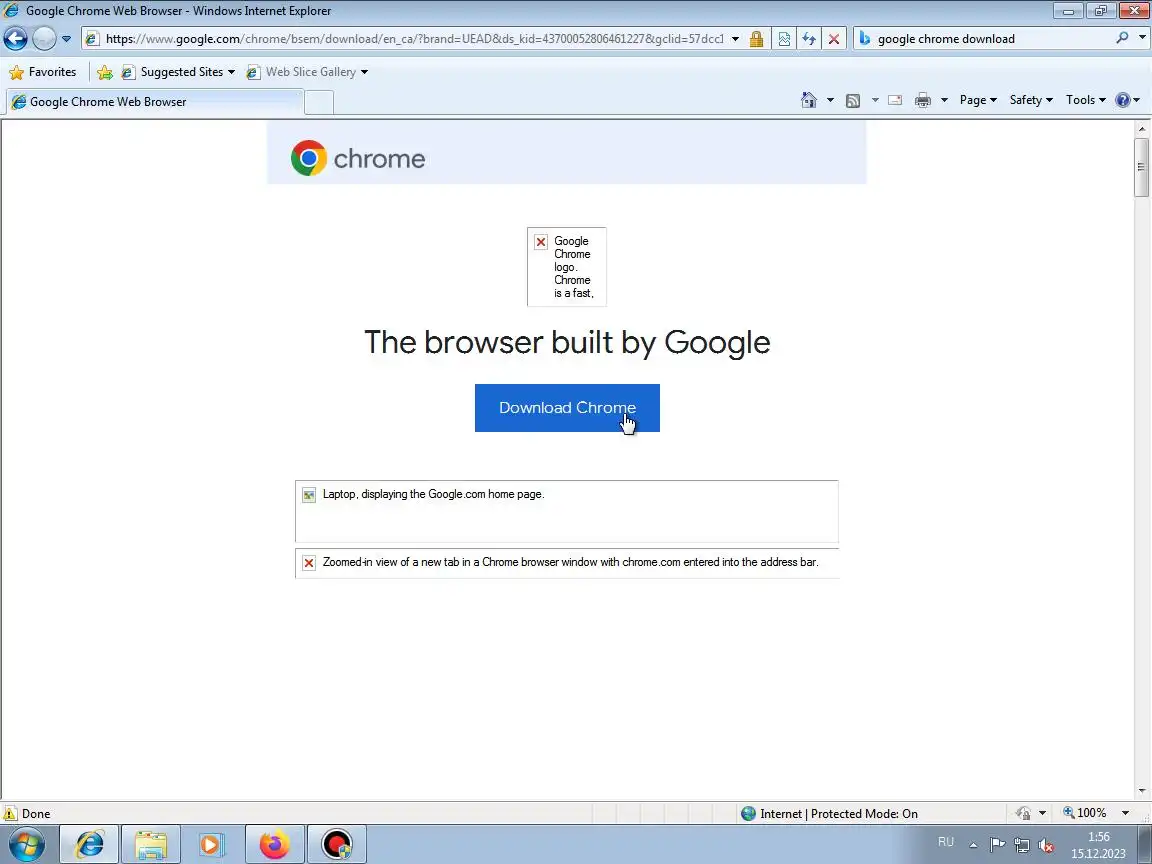Open Windows Media Player taskbar icon
This screenshot has height=864, width=1152.
coord(212,844)
